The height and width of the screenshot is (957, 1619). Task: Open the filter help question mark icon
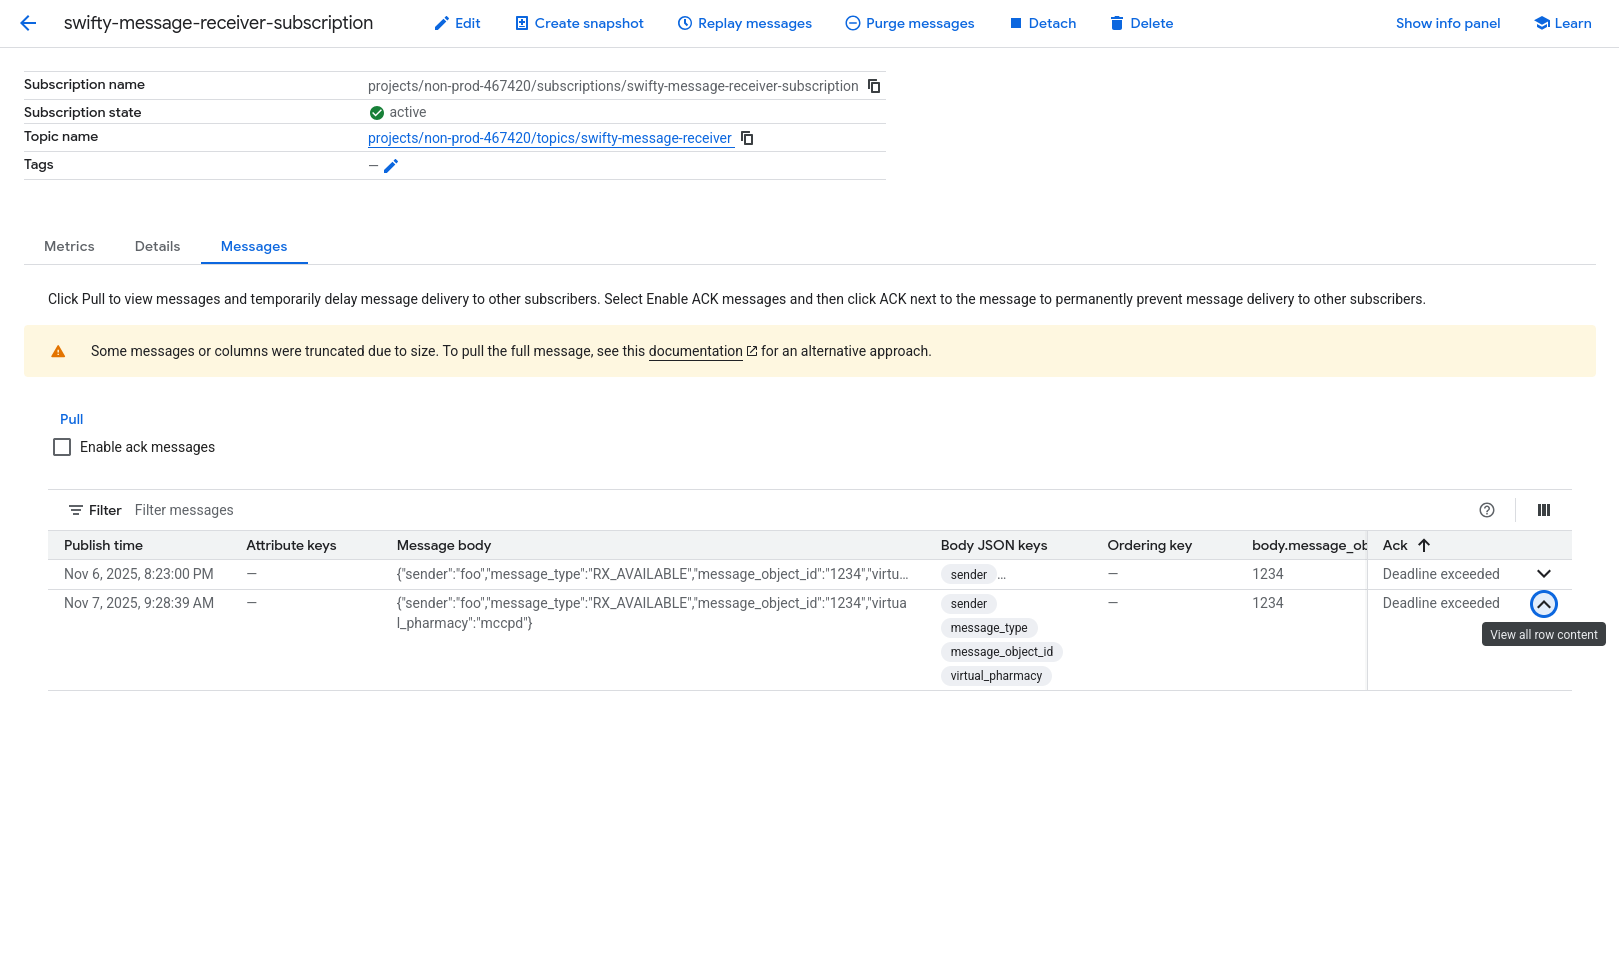pyautogui.click(x=1487, y=510)
